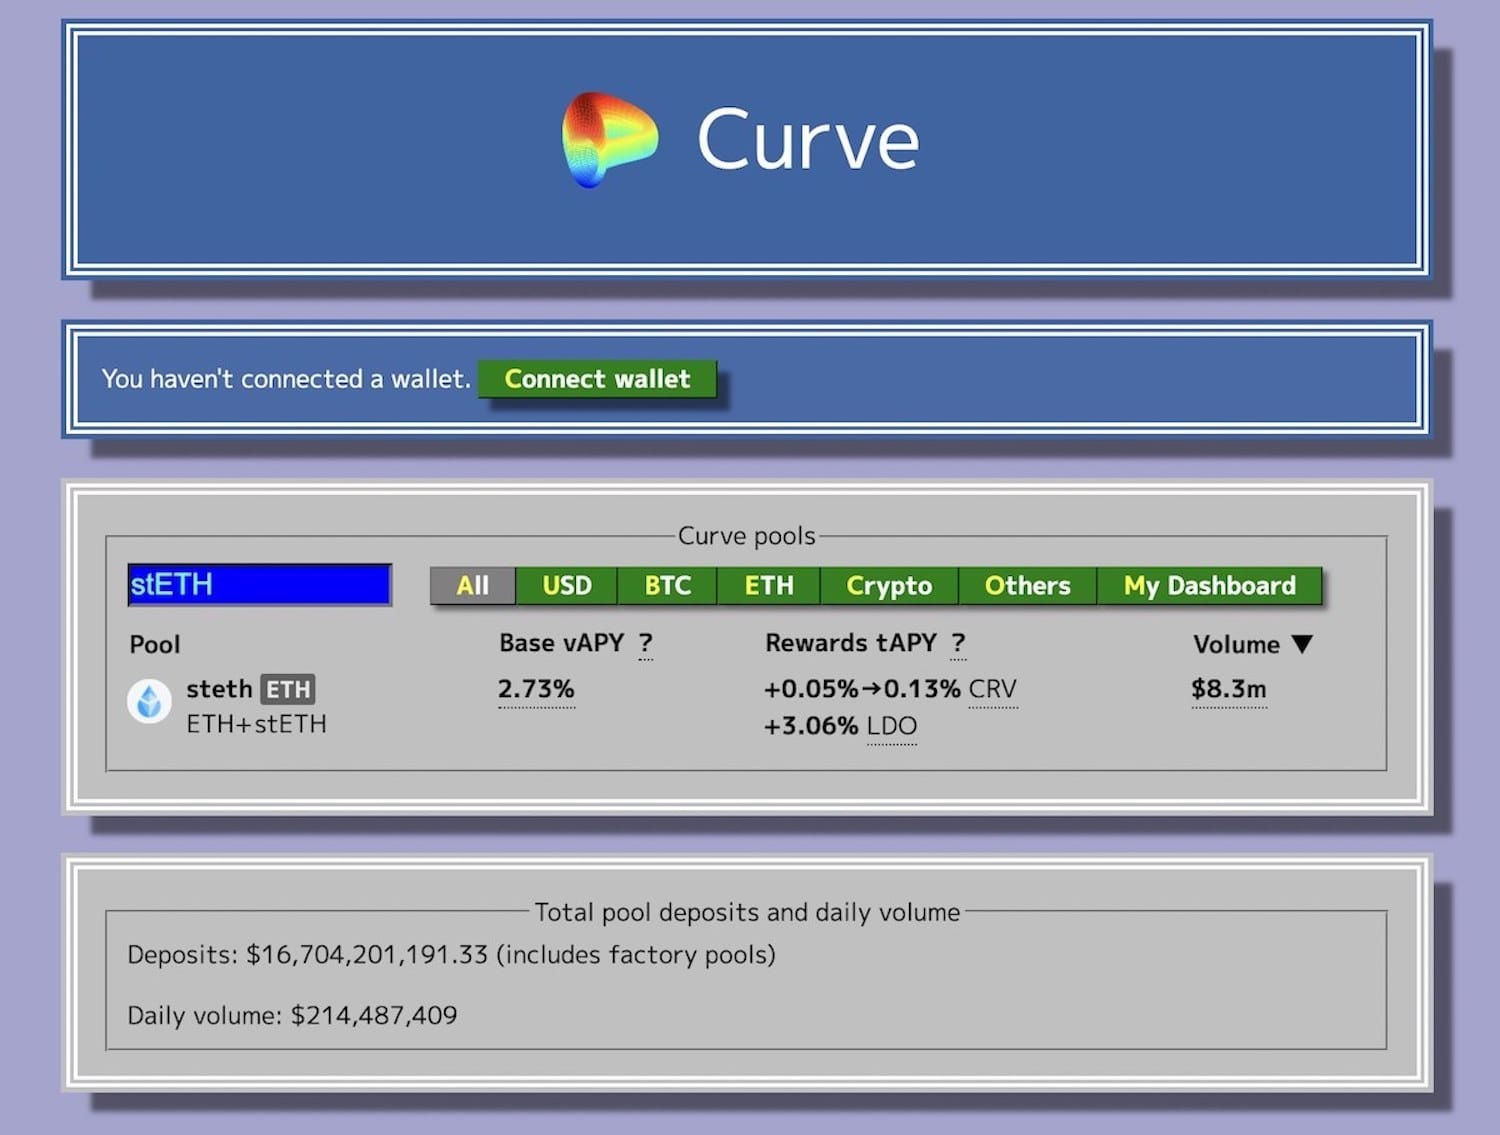The height and width of the screenshot is (1135, 1500).
Task: Filter pools by the ETH tab
Action: click(769, 585)
